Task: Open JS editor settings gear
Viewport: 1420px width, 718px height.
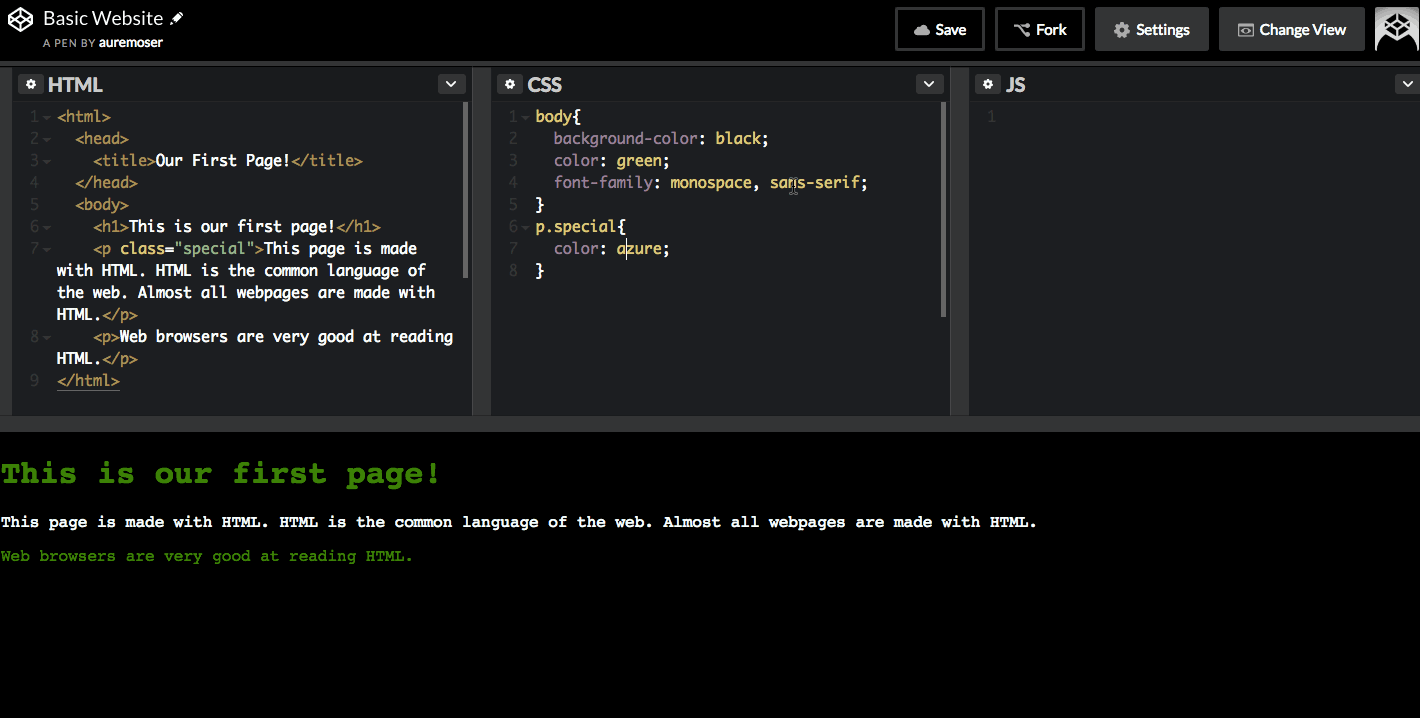Action: click(x=988, y=85)
